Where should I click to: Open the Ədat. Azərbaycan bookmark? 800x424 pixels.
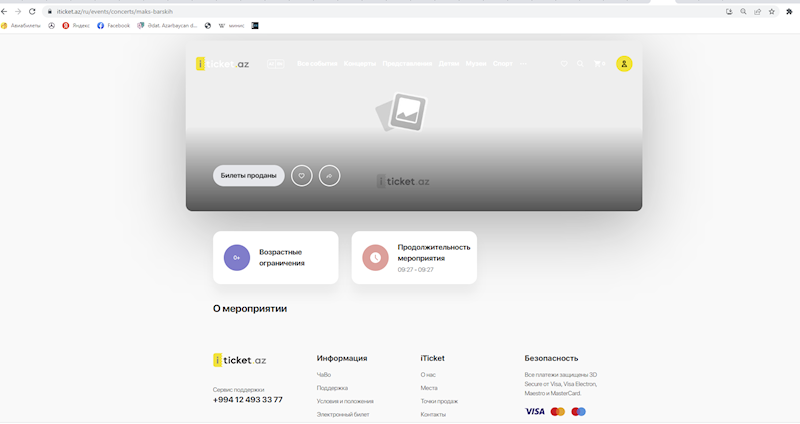pyautogui.click(x=167, y=26)
